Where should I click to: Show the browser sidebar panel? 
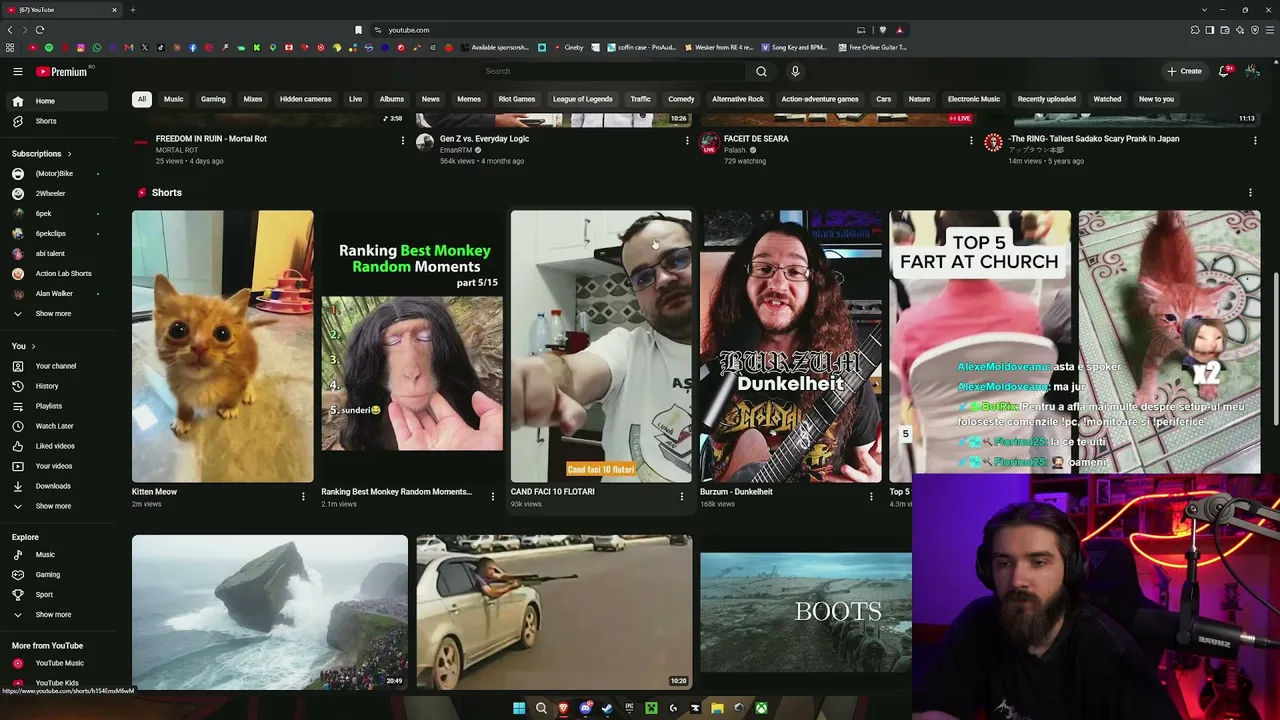click(x=1210, y=30)
